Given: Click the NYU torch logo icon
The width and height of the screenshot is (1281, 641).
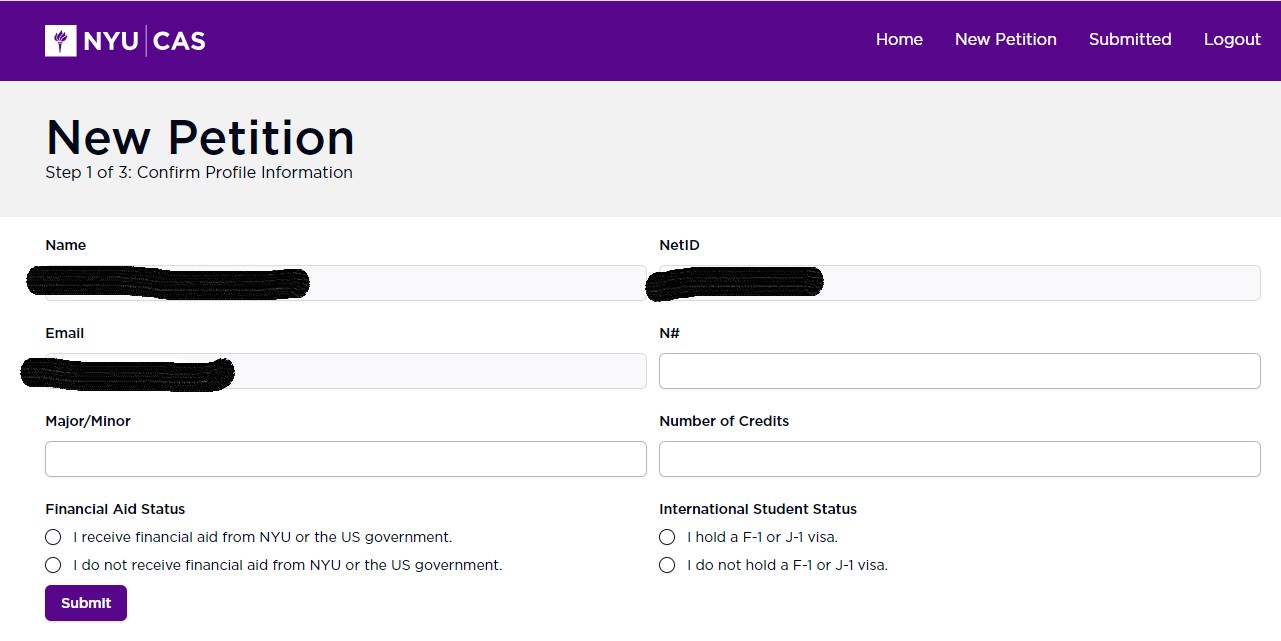Looking at the screenshot, I should tap(60, 40).
